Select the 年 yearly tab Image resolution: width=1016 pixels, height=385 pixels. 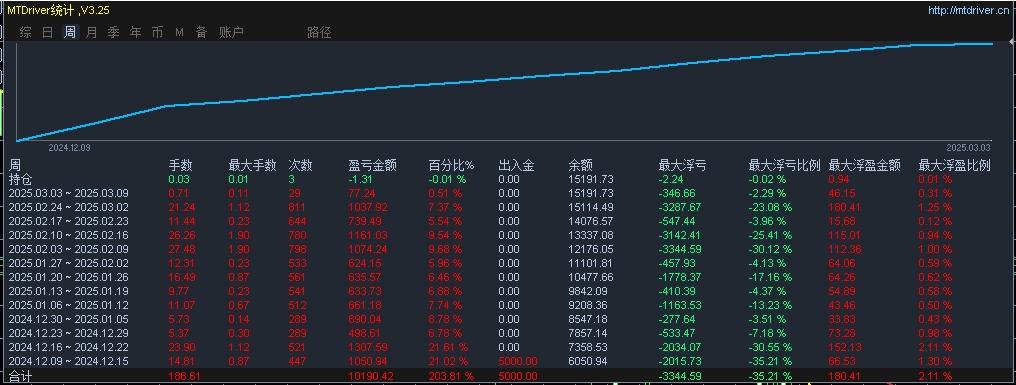[135, 32]
